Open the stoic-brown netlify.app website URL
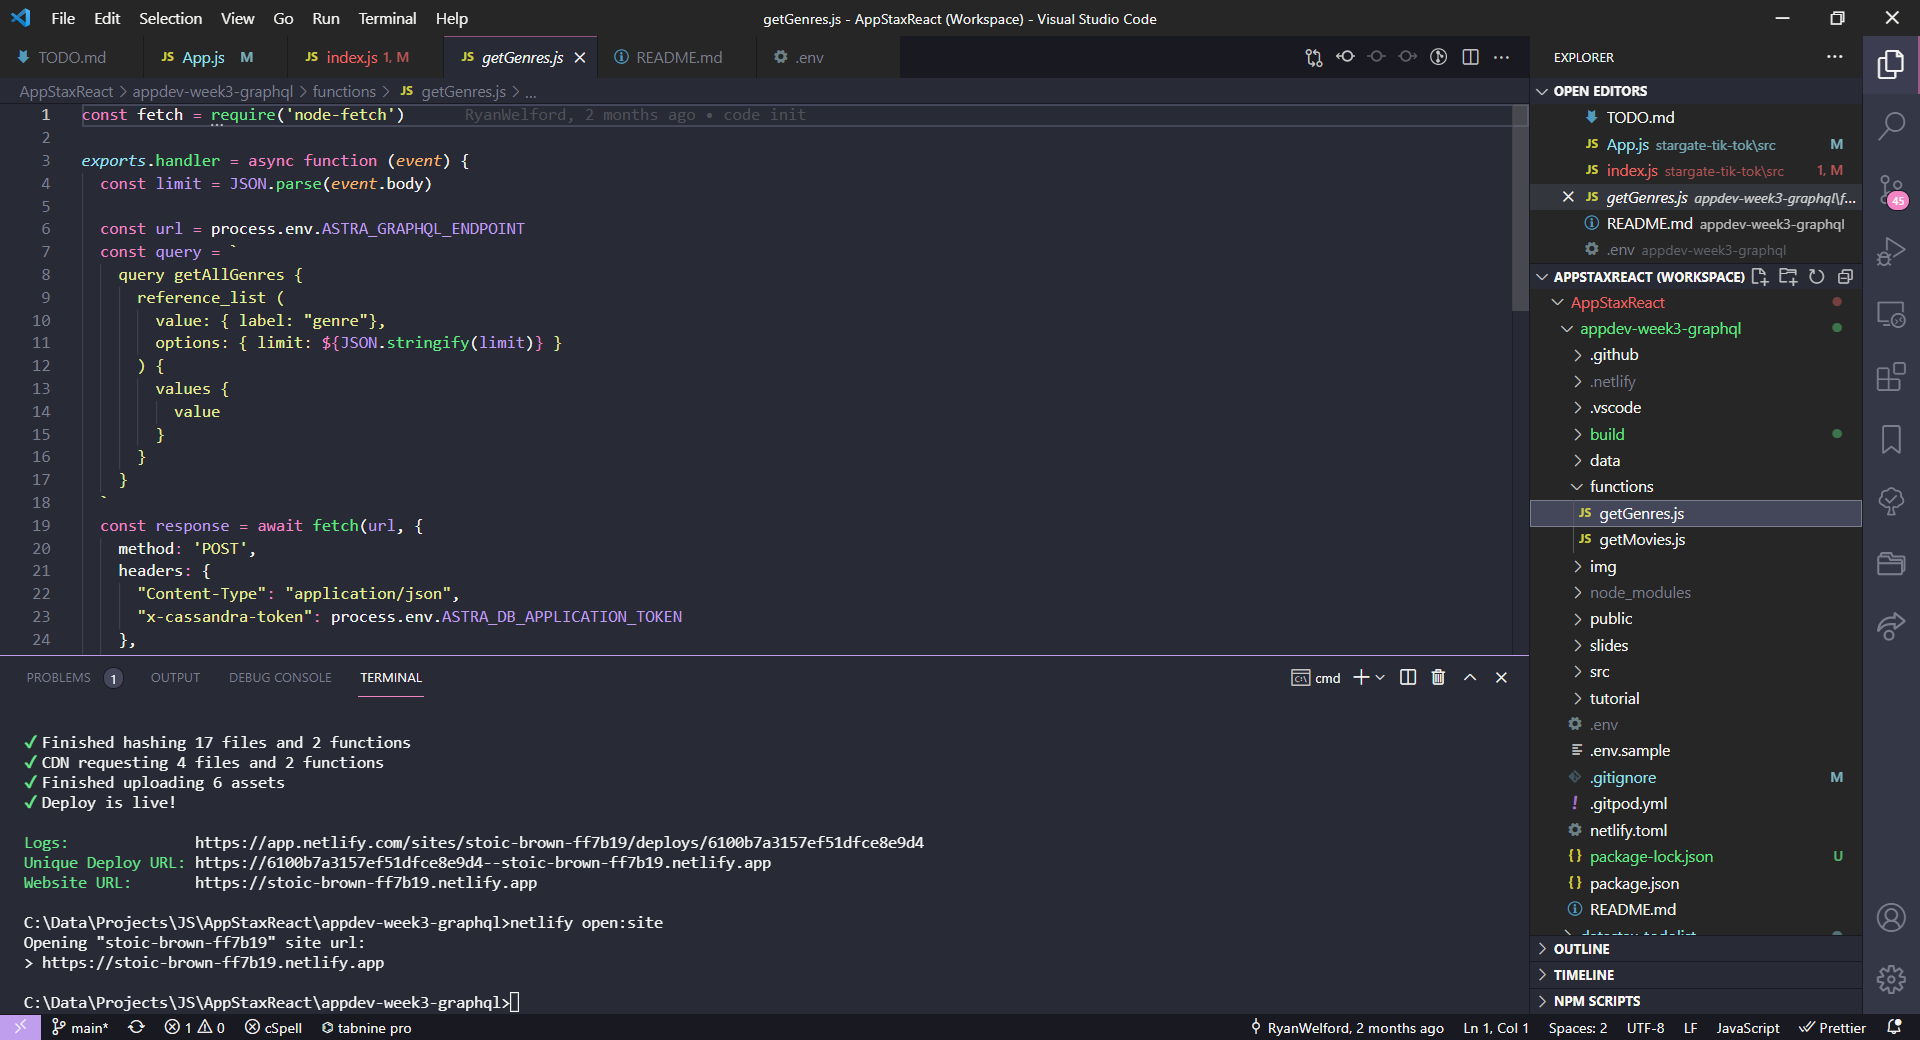Screen dimensions: 1920x1040 click(x=366, y=883)
